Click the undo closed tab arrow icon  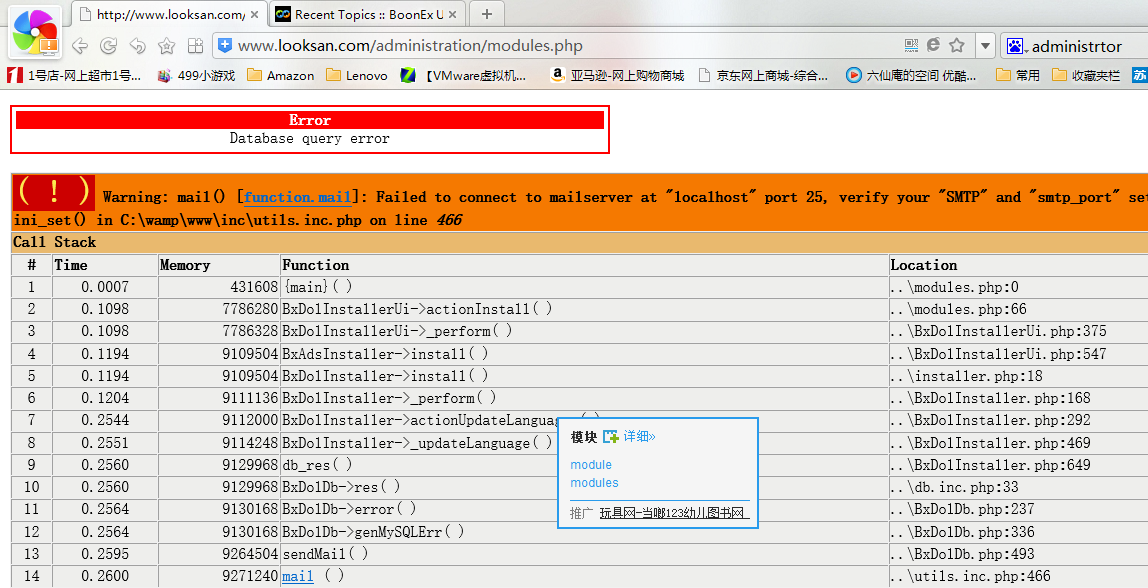(138, 46)
